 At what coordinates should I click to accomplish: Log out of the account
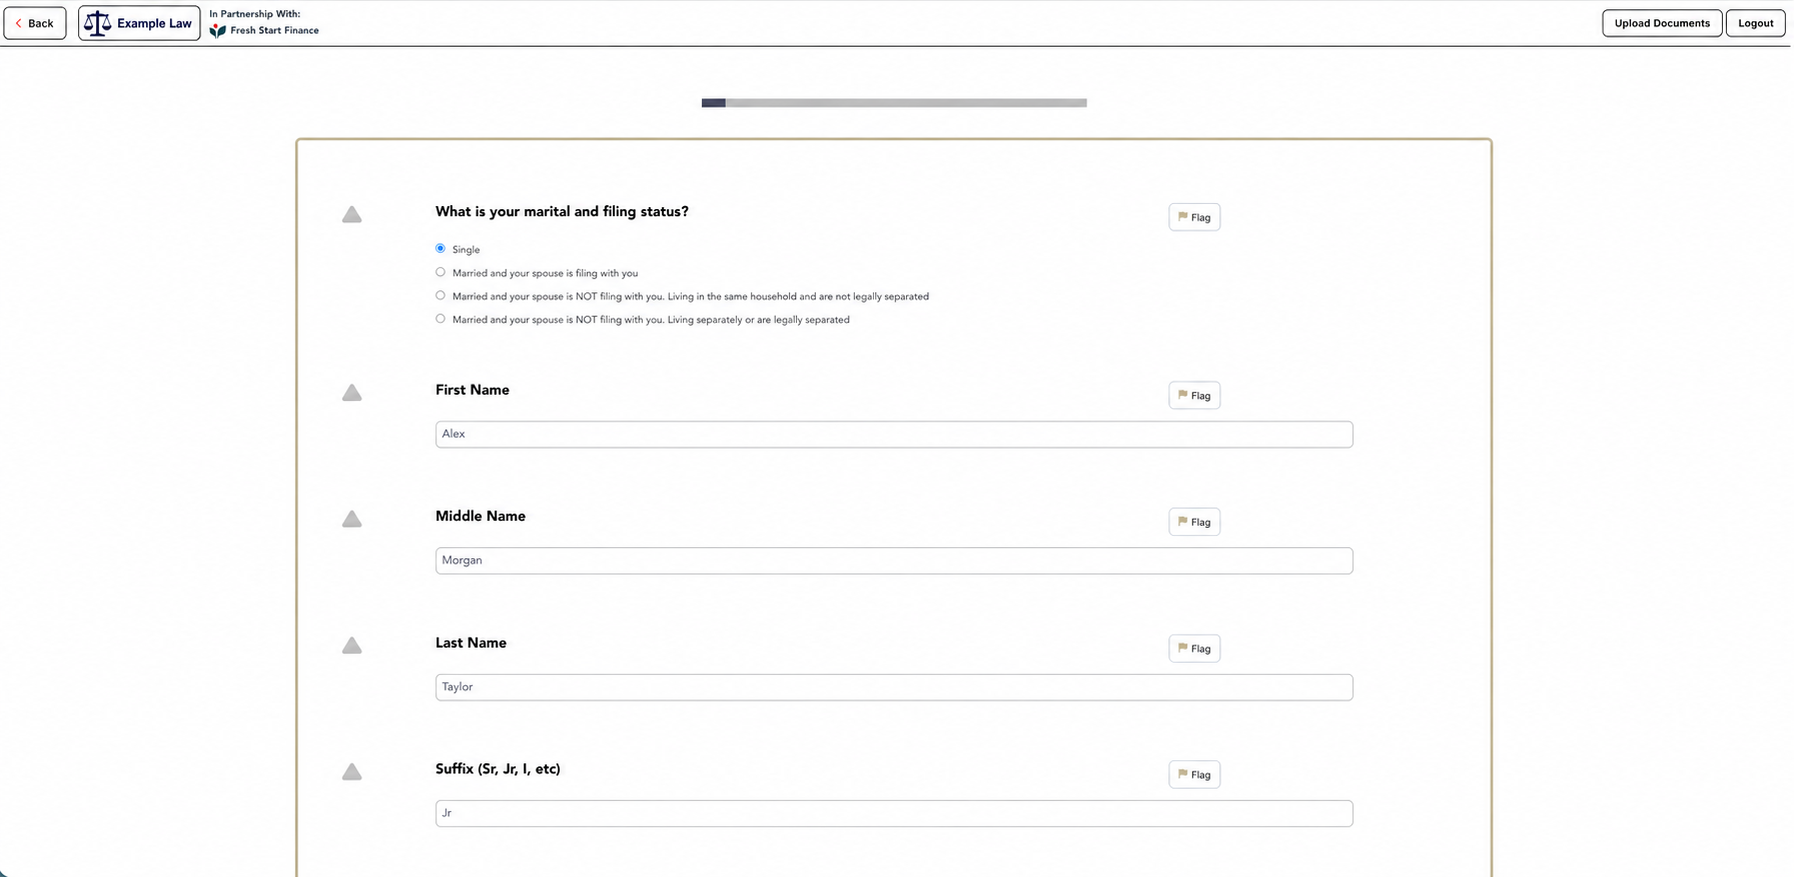point(1755,23)
